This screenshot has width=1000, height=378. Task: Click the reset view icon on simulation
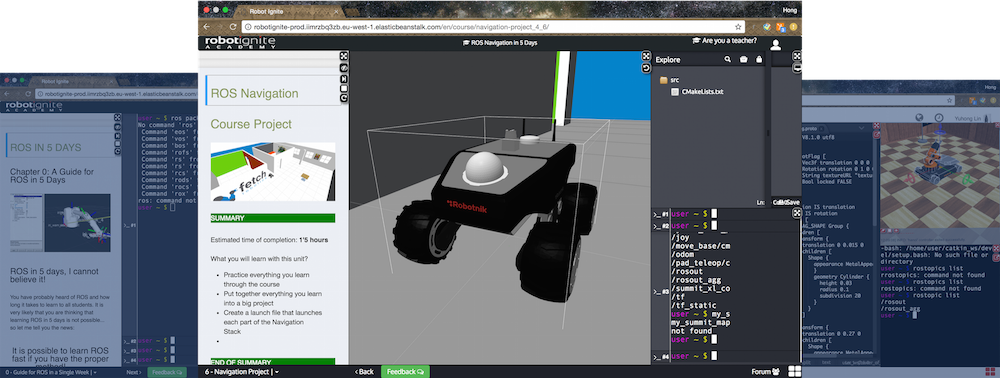pyautogui.click(x=645, y=68)
